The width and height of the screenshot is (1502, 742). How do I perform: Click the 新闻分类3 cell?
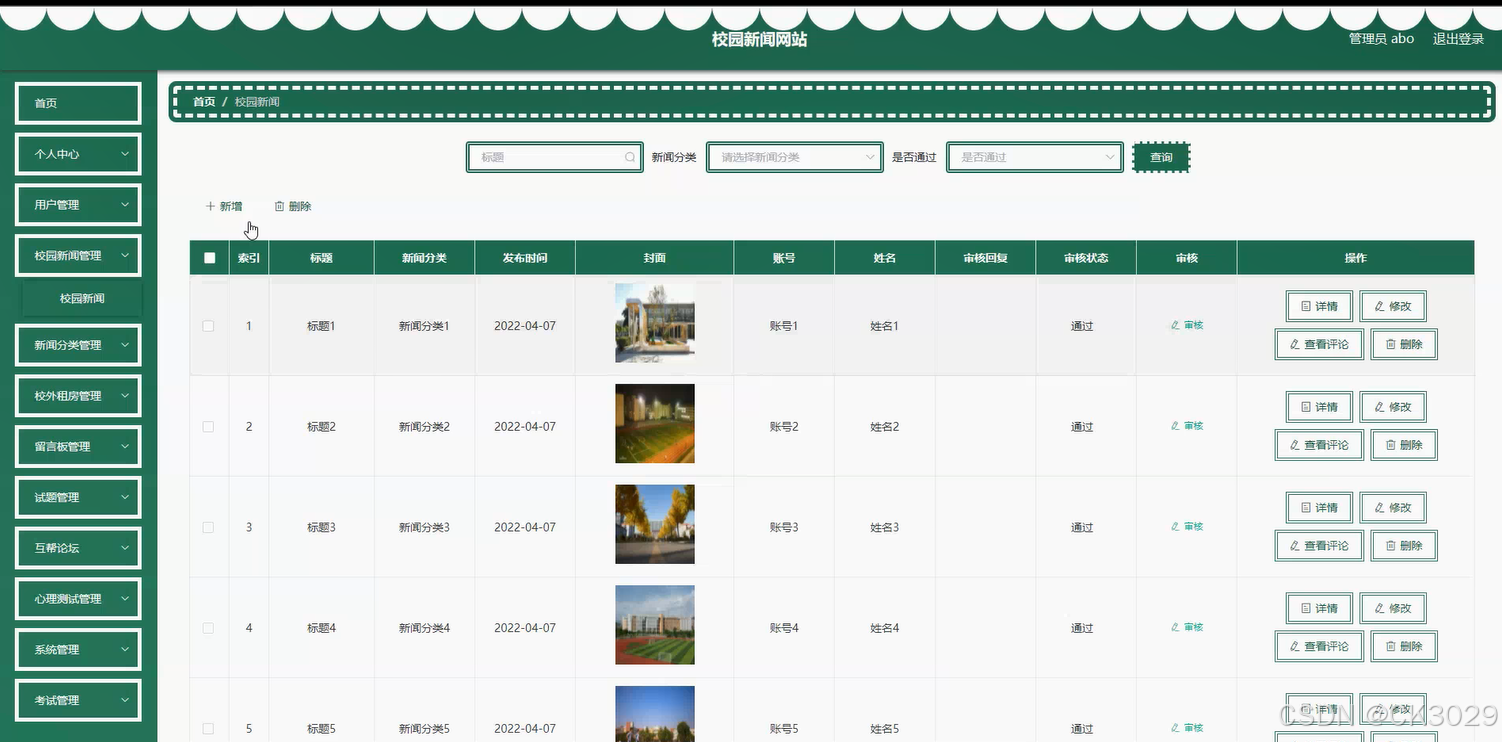click(424, 527)
